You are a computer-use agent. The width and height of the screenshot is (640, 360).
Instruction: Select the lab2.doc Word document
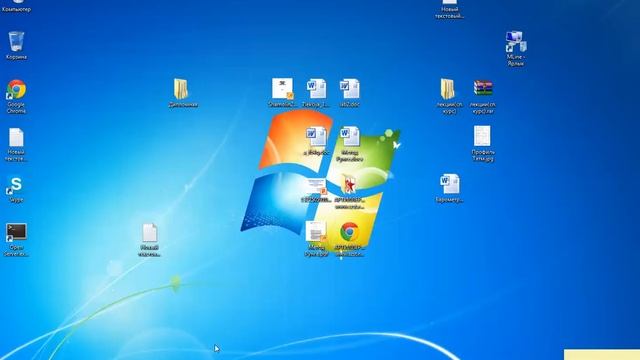pyautogui.click(x=350, y=89)
